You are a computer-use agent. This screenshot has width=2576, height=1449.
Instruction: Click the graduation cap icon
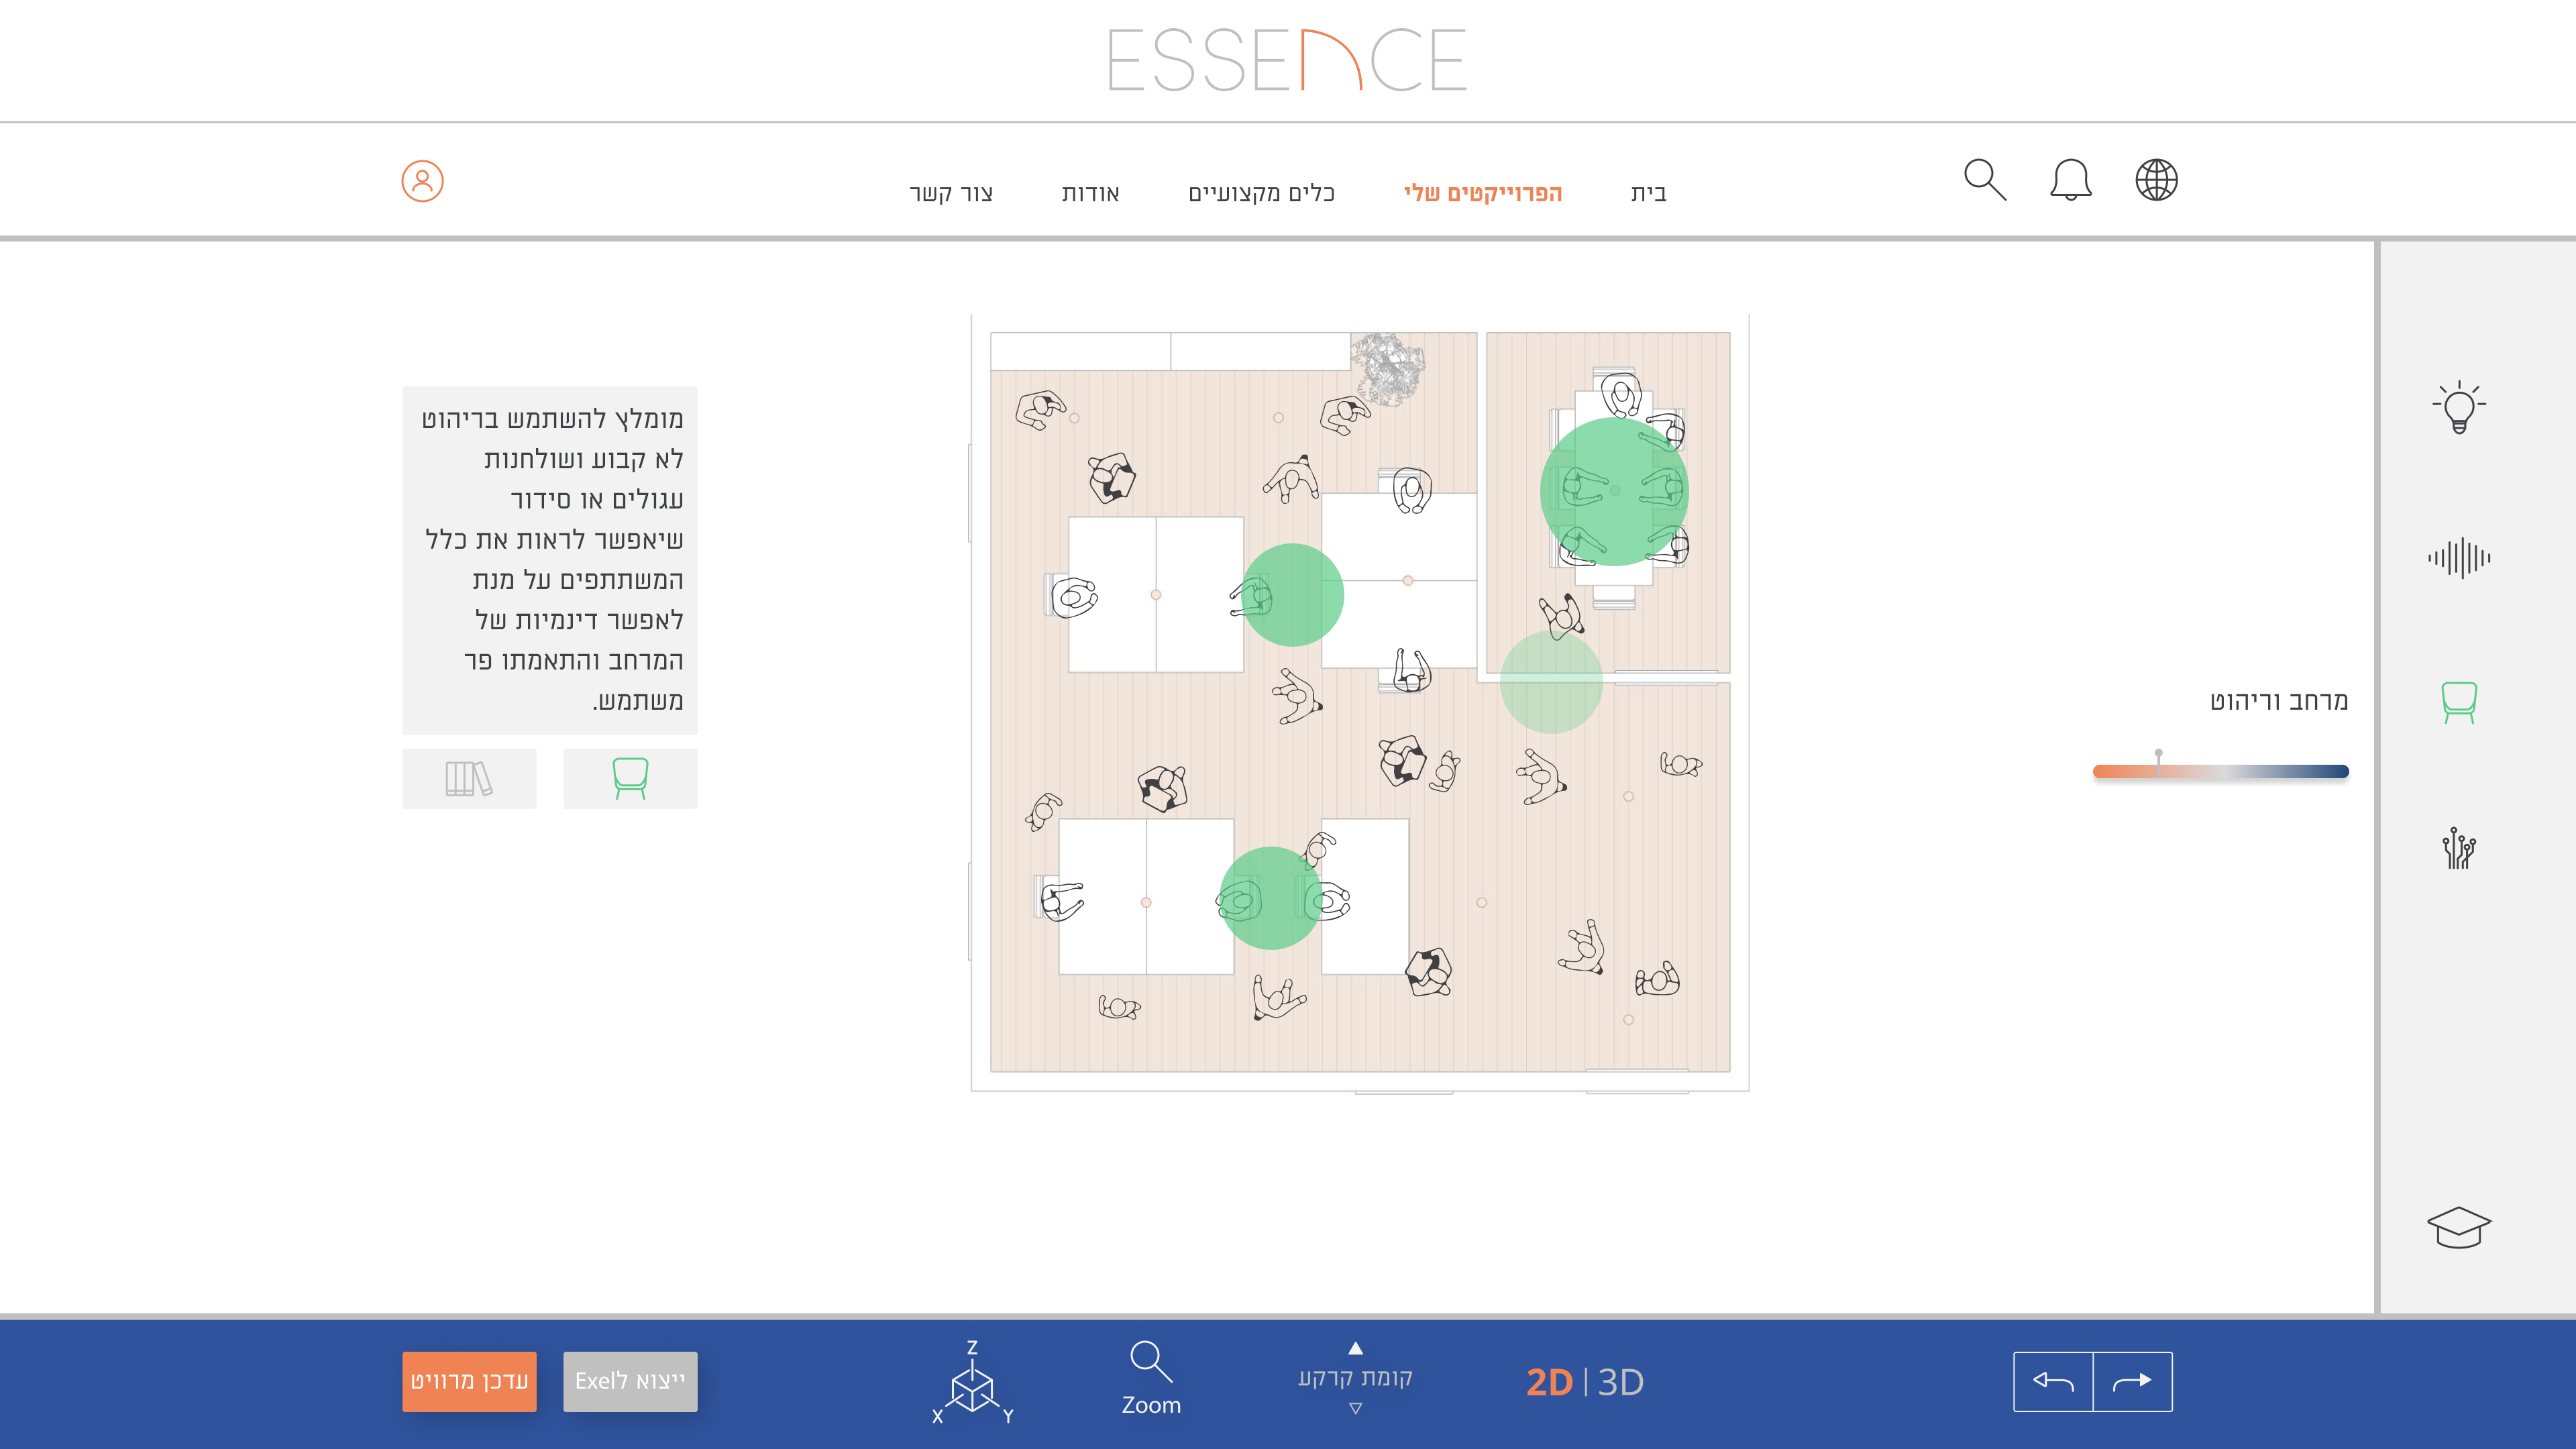[2458, 1227]
